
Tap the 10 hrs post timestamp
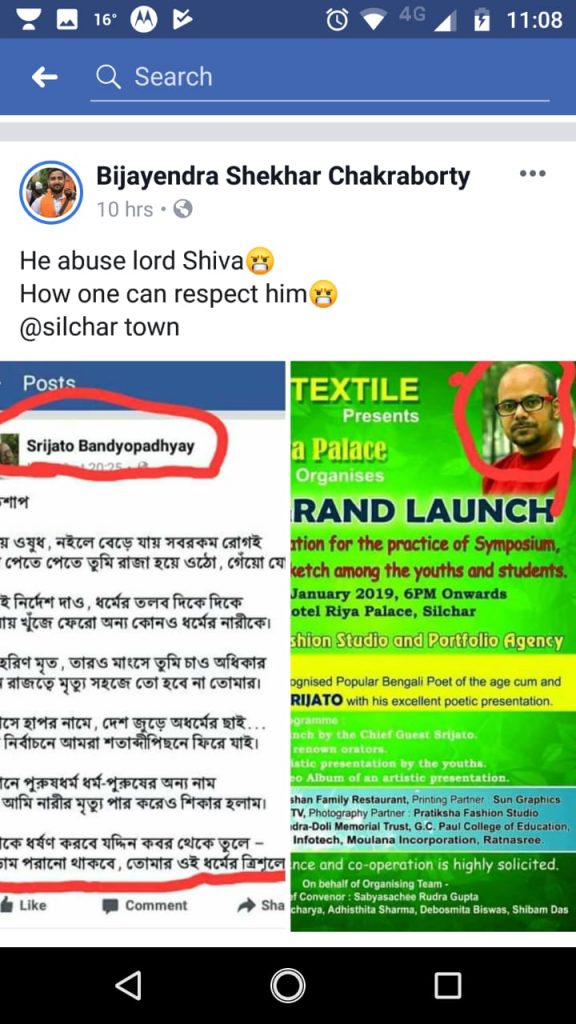(x=125, y=210)
